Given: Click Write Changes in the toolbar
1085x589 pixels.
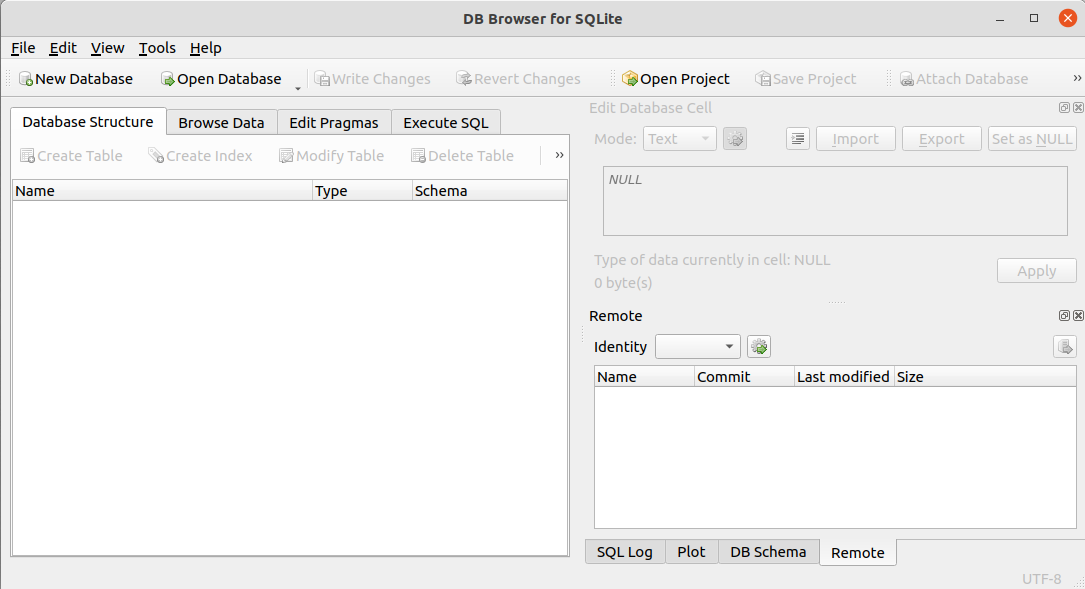Looking at the screenshot, I should [372, 79].
